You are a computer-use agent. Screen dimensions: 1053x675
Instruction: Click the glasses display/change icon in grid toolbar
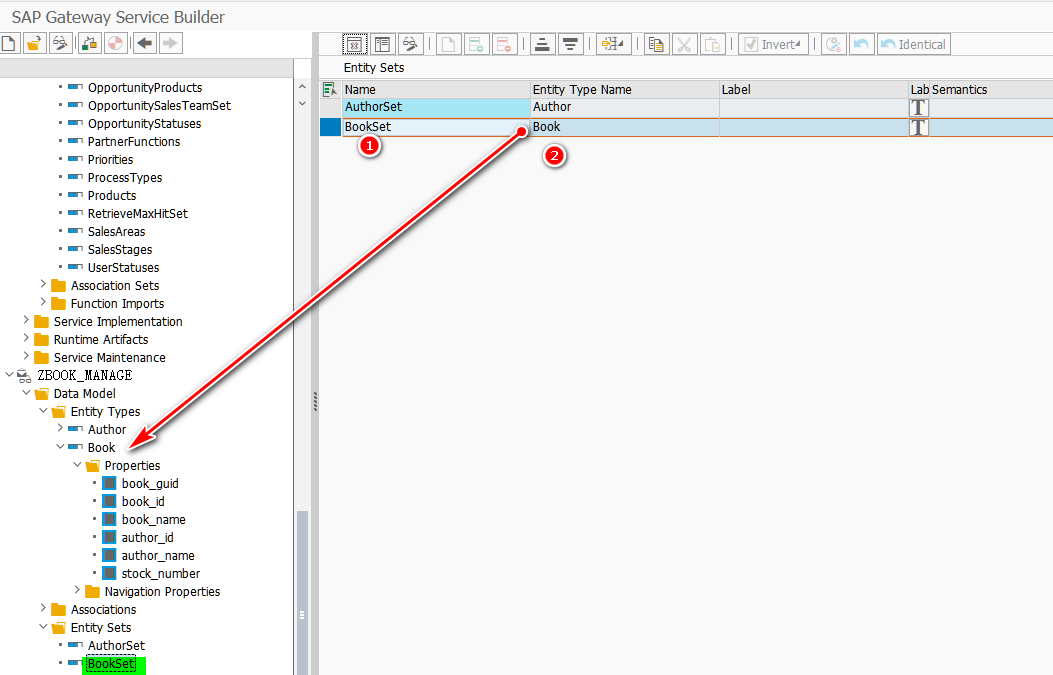point(410,45)
